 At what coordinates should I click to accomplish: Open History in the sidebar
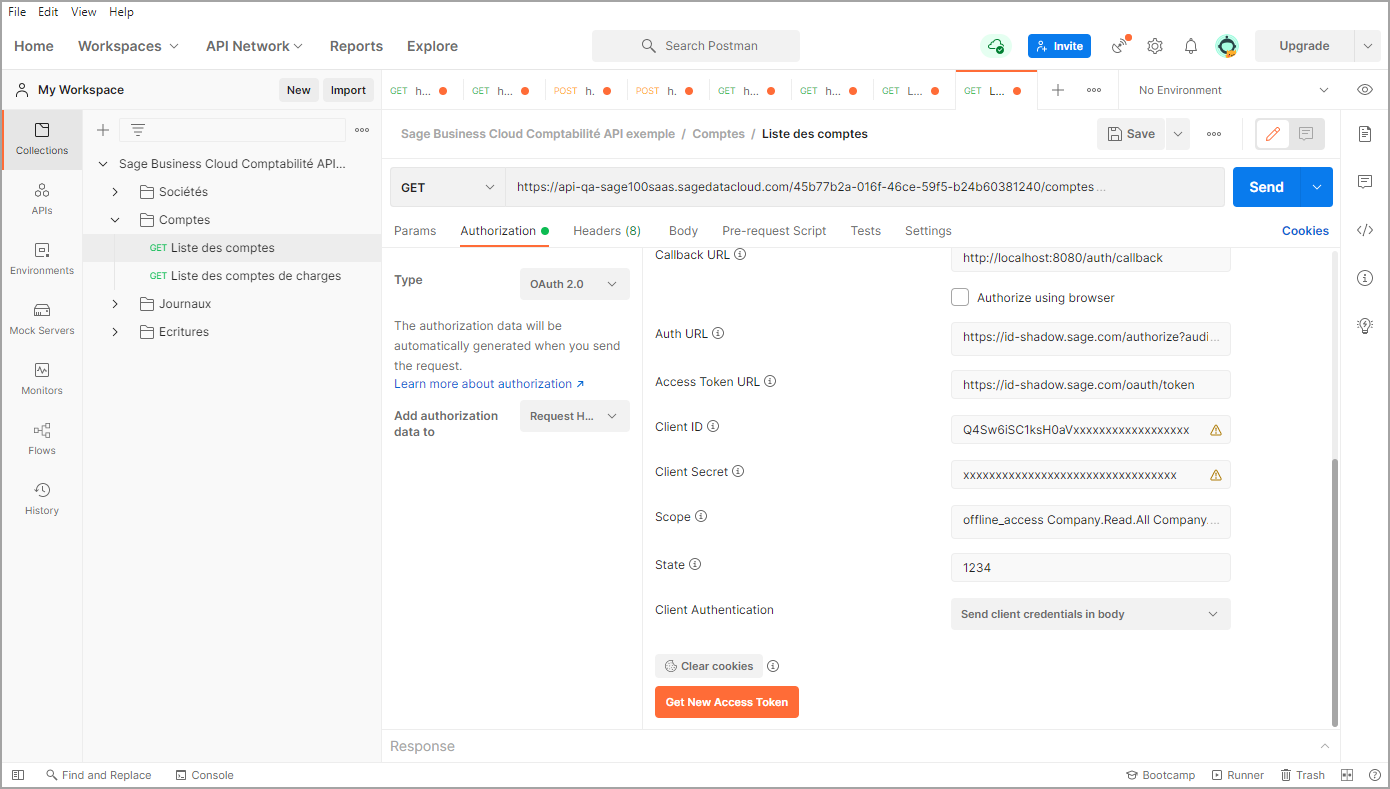pyautogui.click(x=42, y=499)
